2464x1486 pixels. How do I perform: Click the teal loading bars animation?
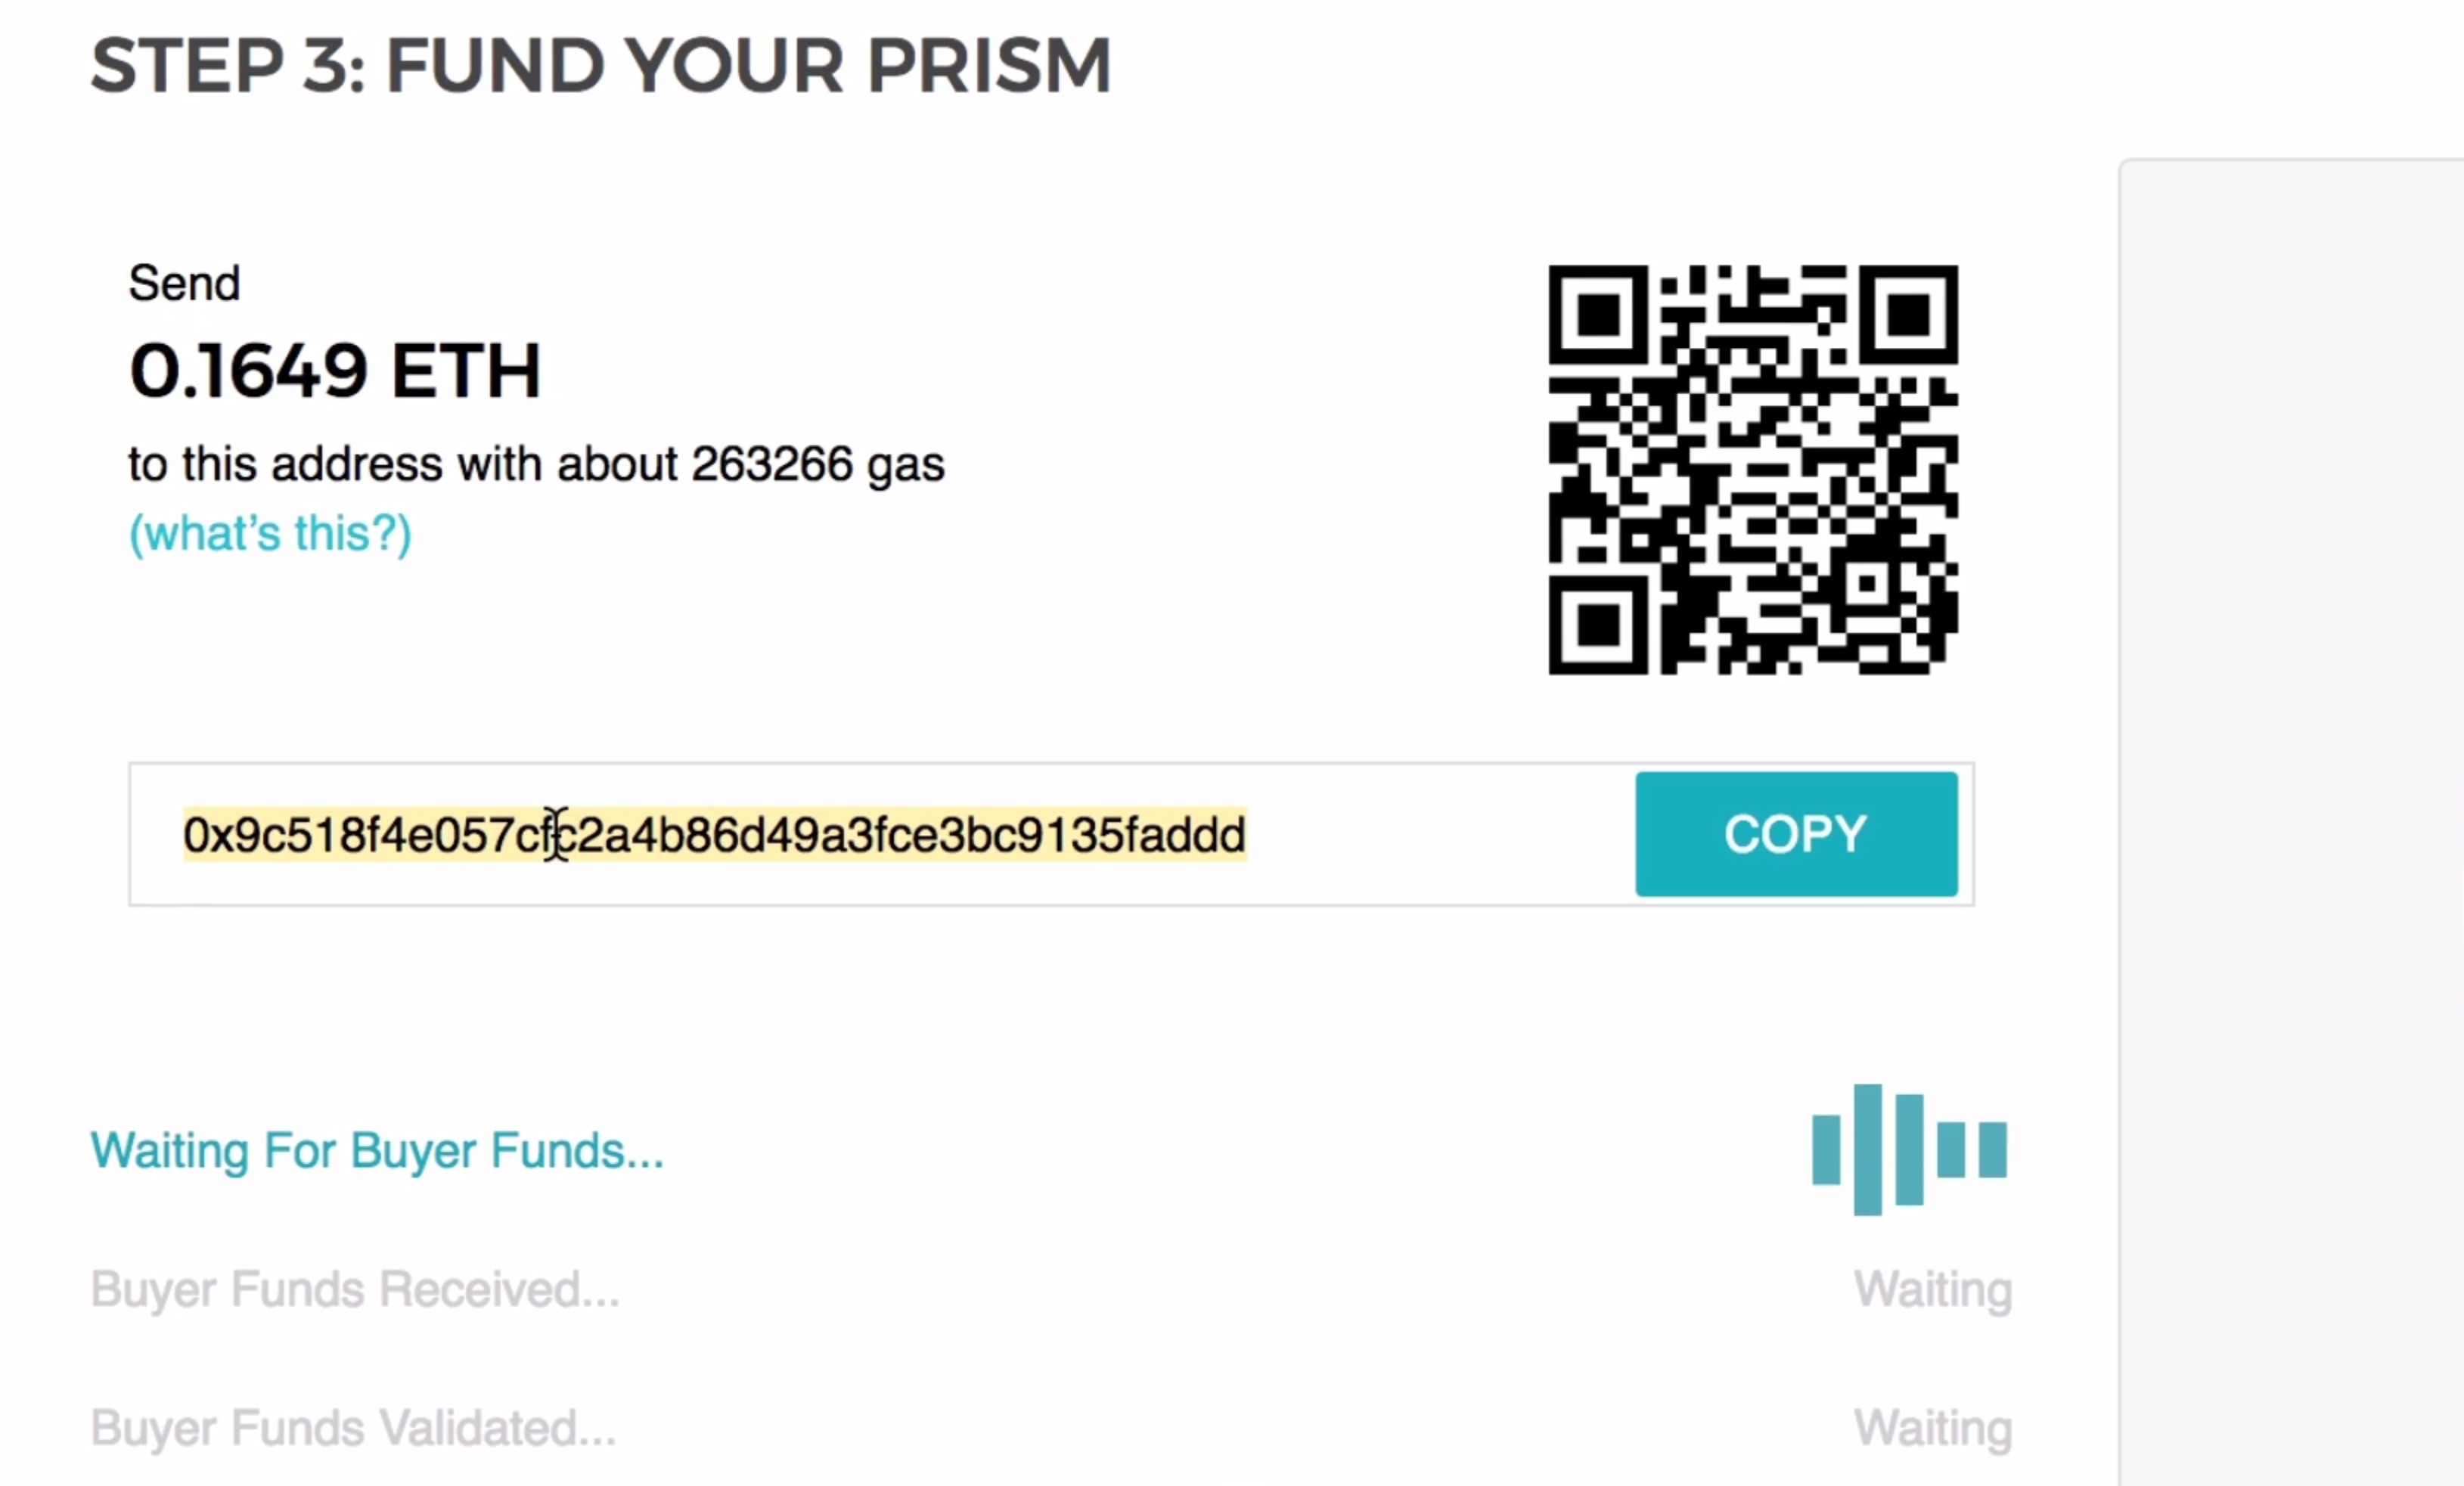[1908, 1149]
